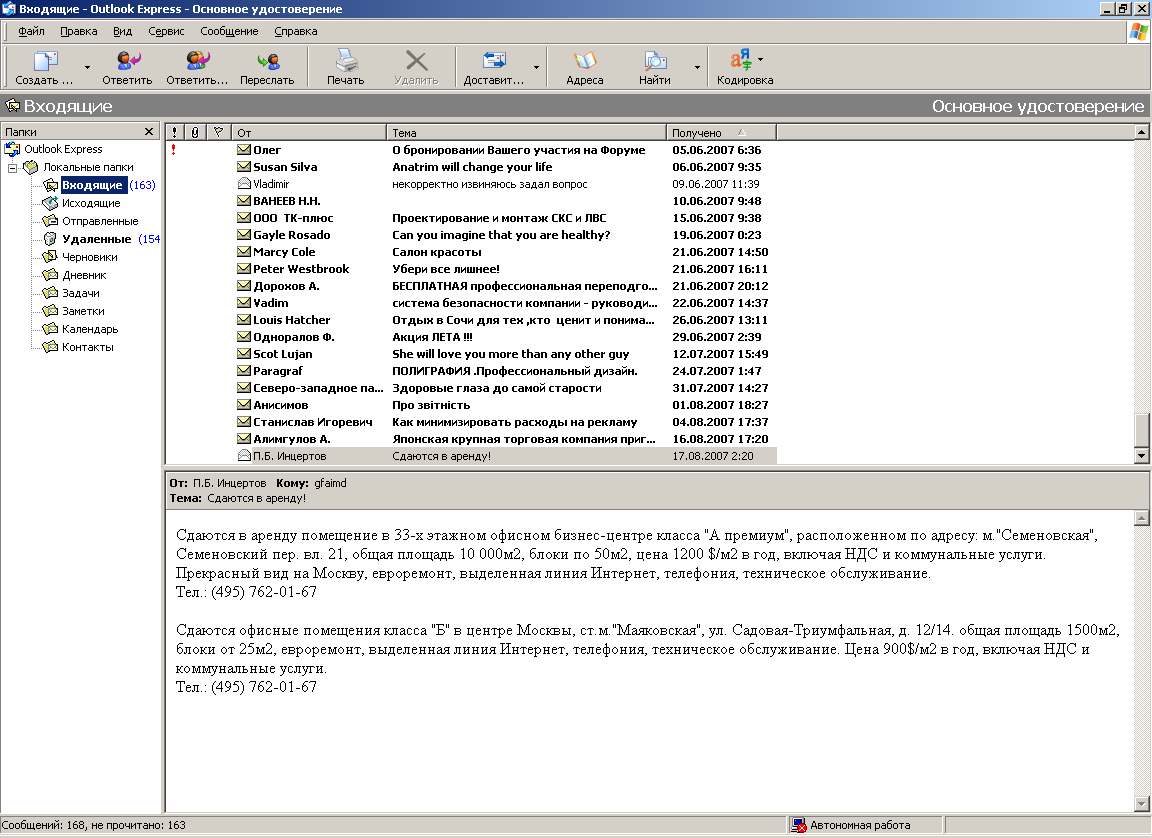Click the Ответить (Reply) toolbar icon
The image size is (1152, 838).
[x=128, y=61]
